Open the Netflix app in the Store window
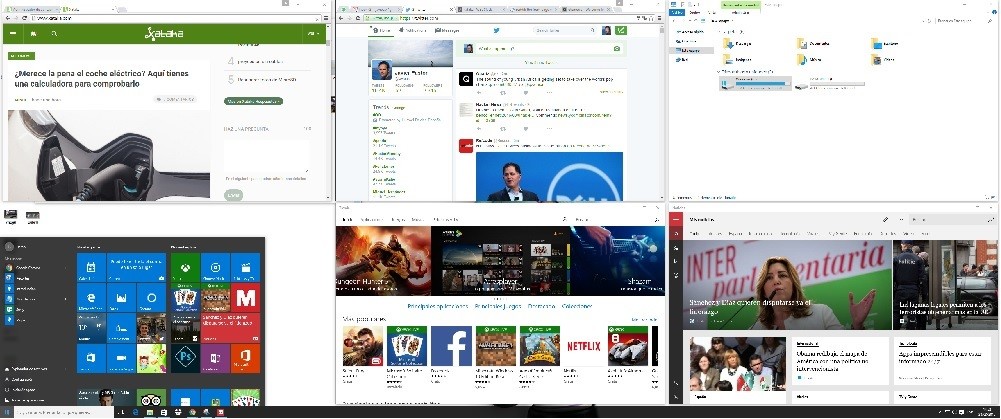1001x419 pixels. click(x=584, y=346)
